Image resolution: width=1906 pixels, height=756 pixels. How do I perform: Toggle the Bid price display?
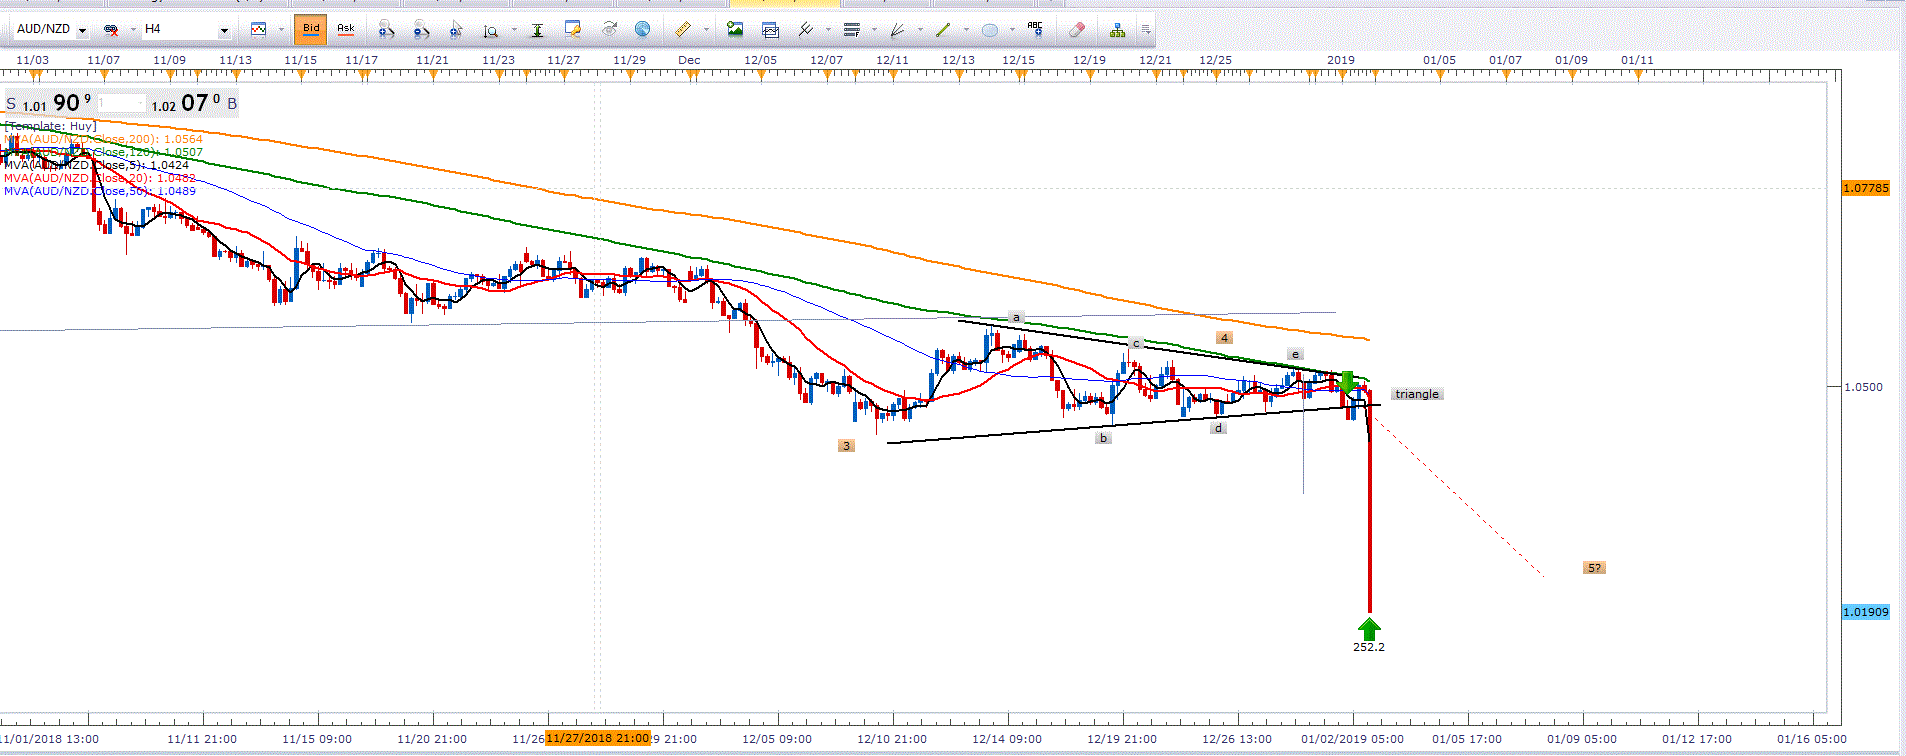coord(311,30)
